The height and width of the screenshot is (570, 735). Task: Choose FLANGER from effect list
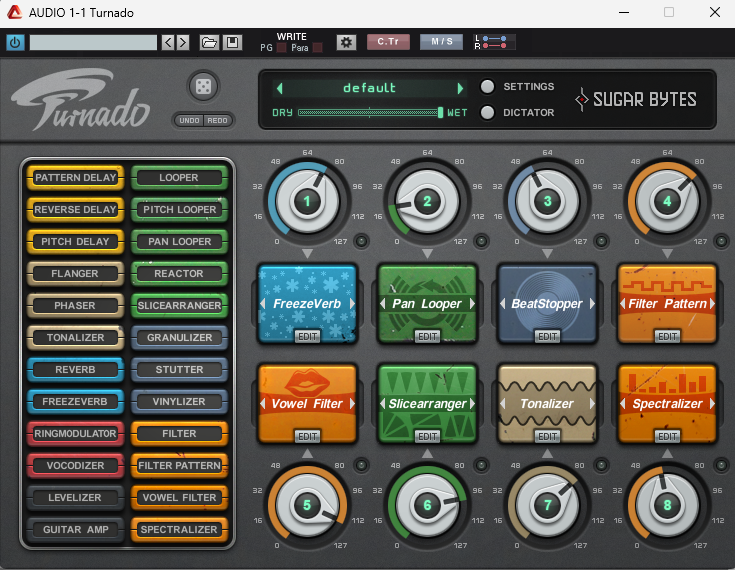click(75, 273)
